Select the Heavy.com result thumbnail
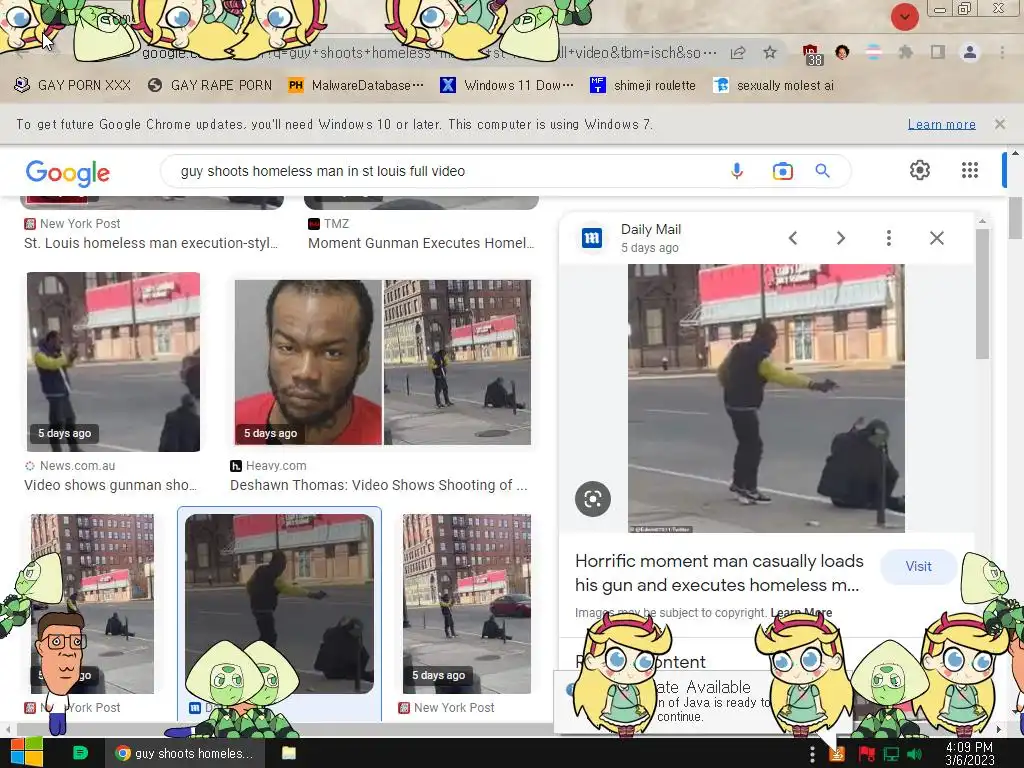The height and width of the screenshot is (768, 1024). [x=383, y=362]
